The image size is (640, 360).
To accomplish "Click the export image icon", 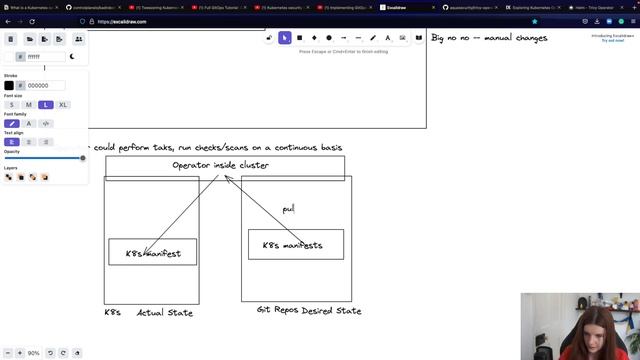I will coord(60,39).
